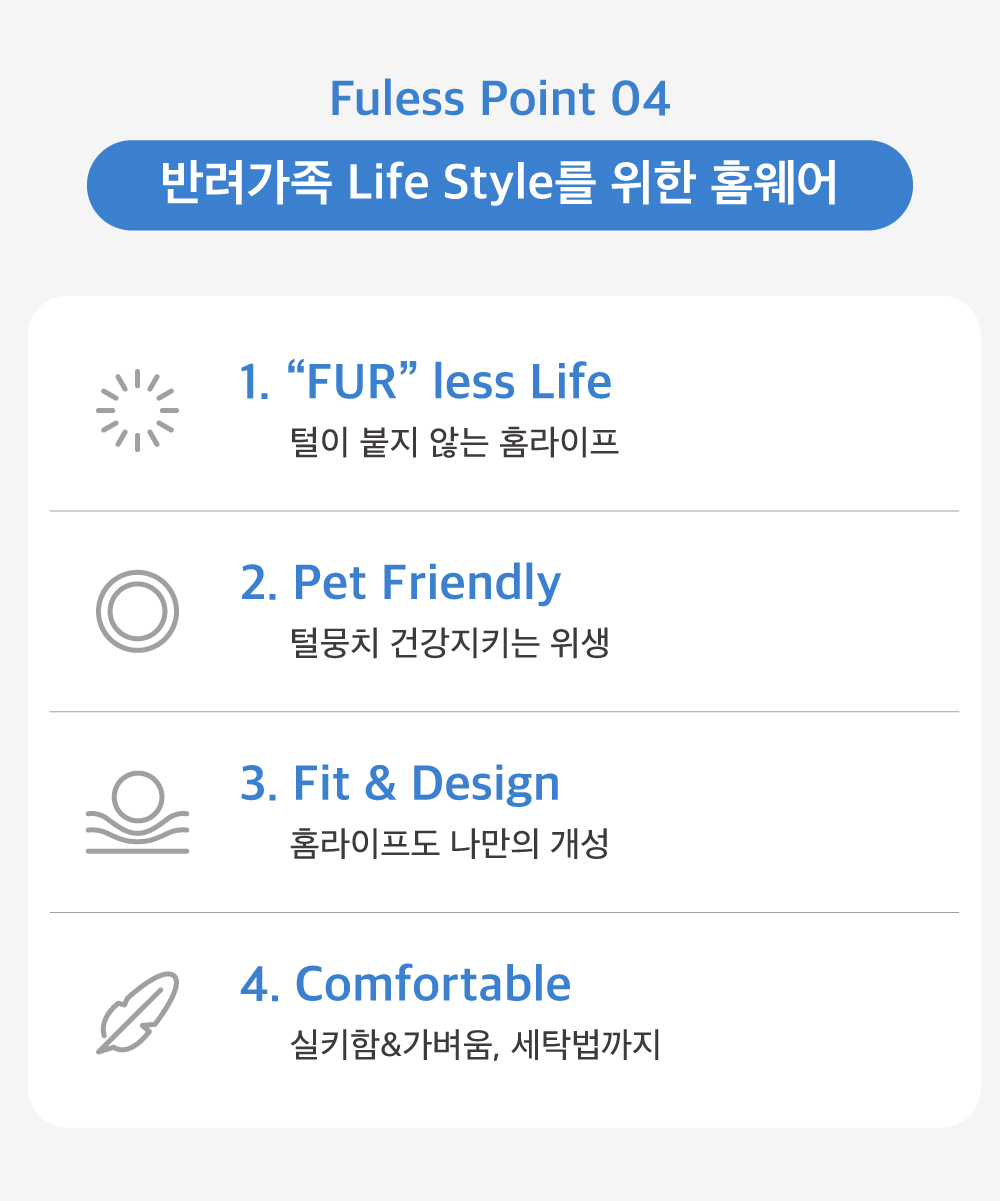Click the text '털뭉치 건강지키는 위생'
This screenshot has height=1201, width=1000.
[449, 644]
